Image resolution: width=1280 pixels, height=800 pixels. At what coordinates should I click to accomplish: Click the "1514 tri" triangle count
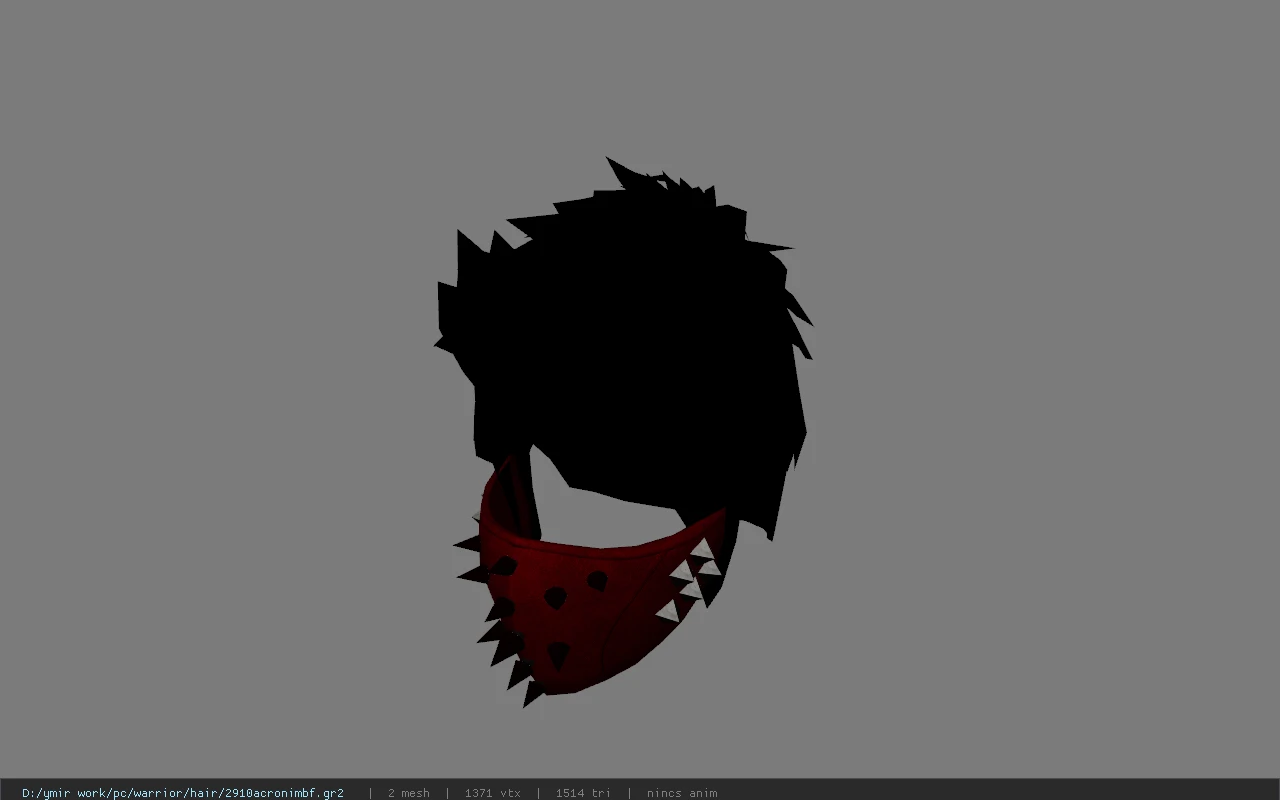583,793
